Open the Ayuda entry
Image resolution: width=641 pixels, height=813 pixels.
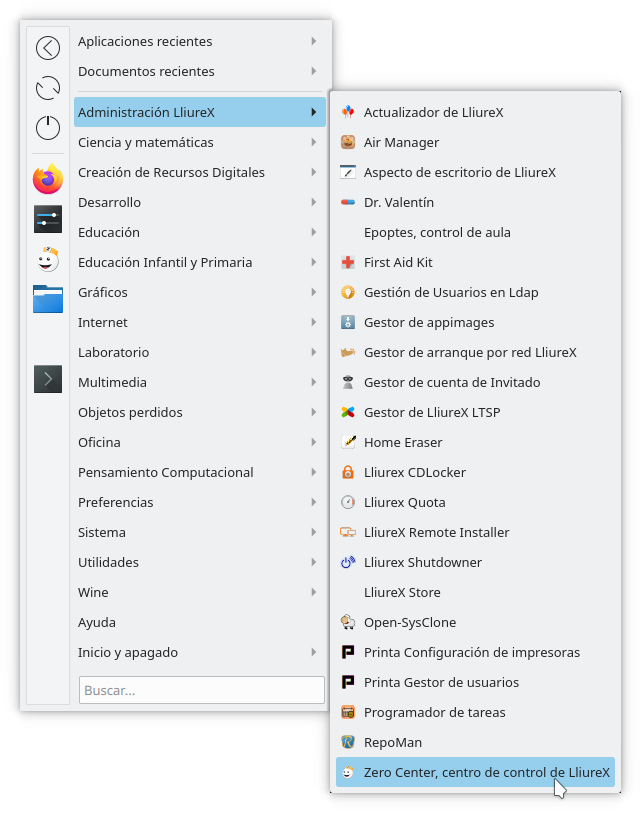[x=97, y=622]
